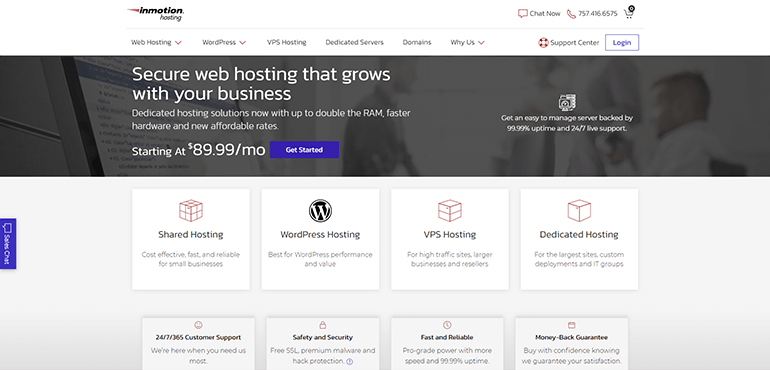Open the shopping cart icon
This screenshot has width=770, height=370.
coord(629,12)
